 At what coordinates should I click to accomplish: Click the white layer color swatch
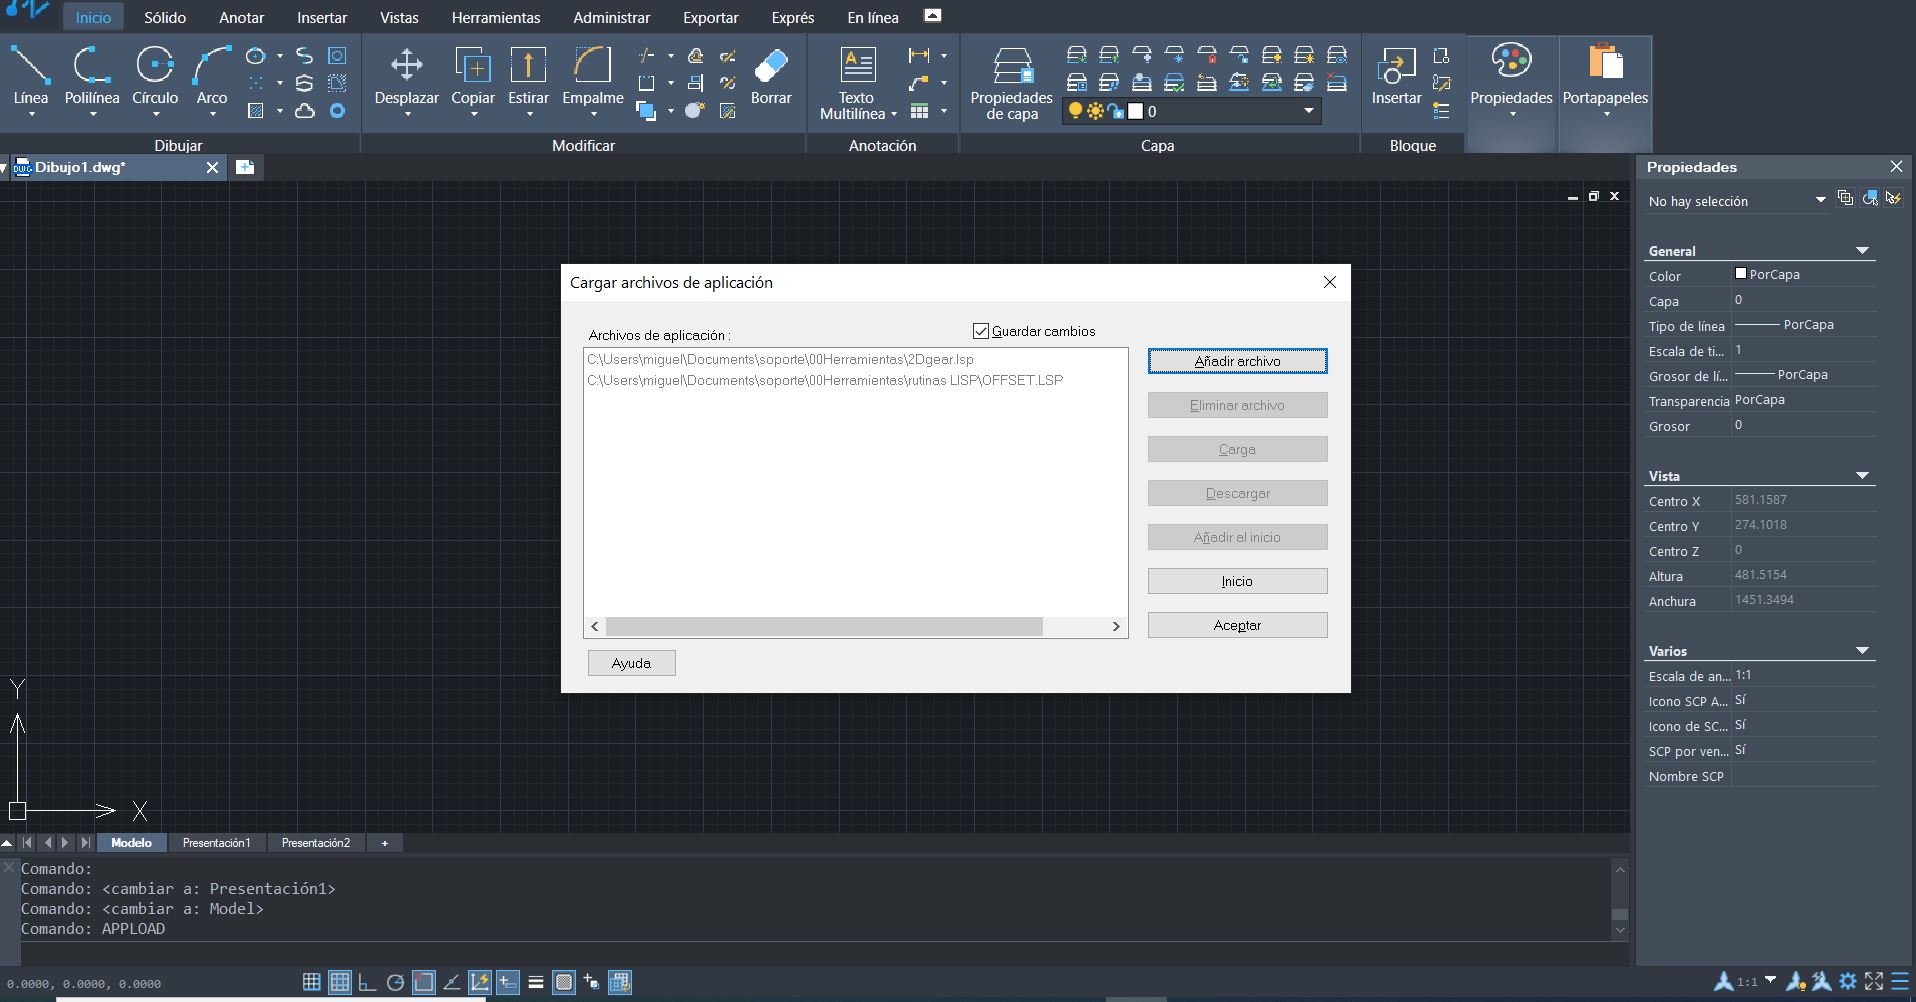[x=1135, y=111]
